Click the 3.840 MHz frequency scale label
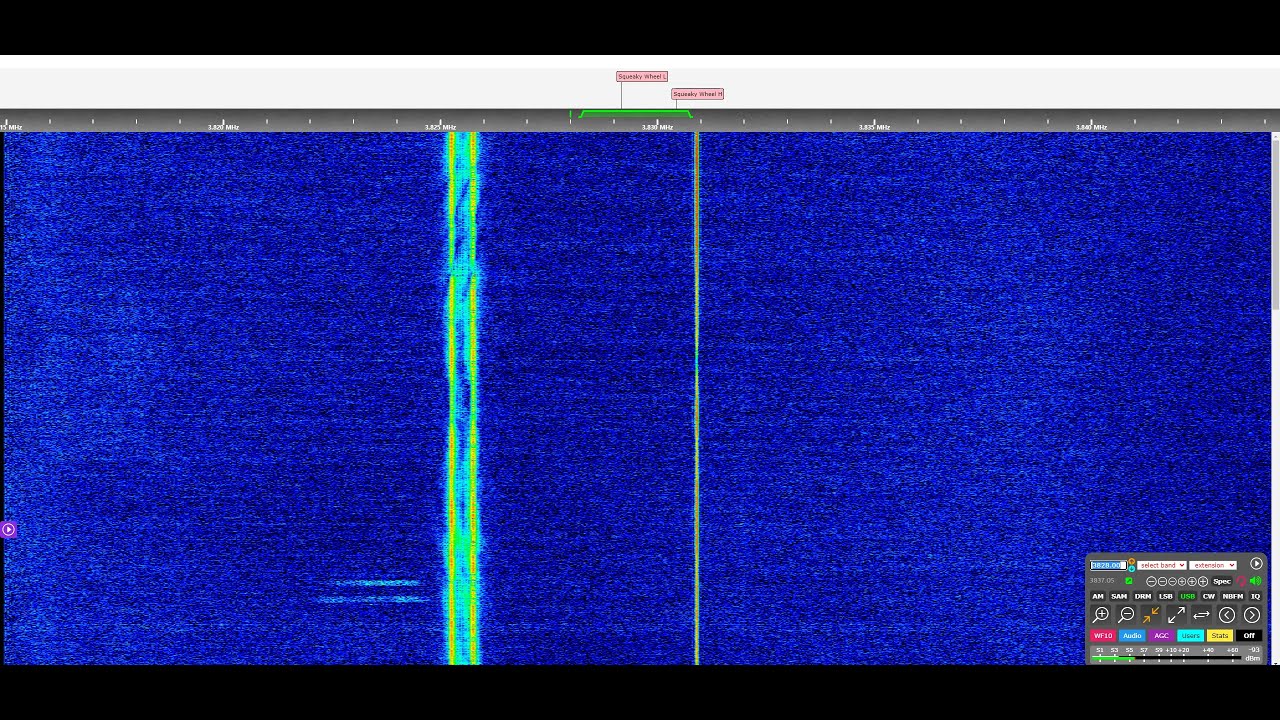The image size is (1280, 720). (x=1091, y=127)
